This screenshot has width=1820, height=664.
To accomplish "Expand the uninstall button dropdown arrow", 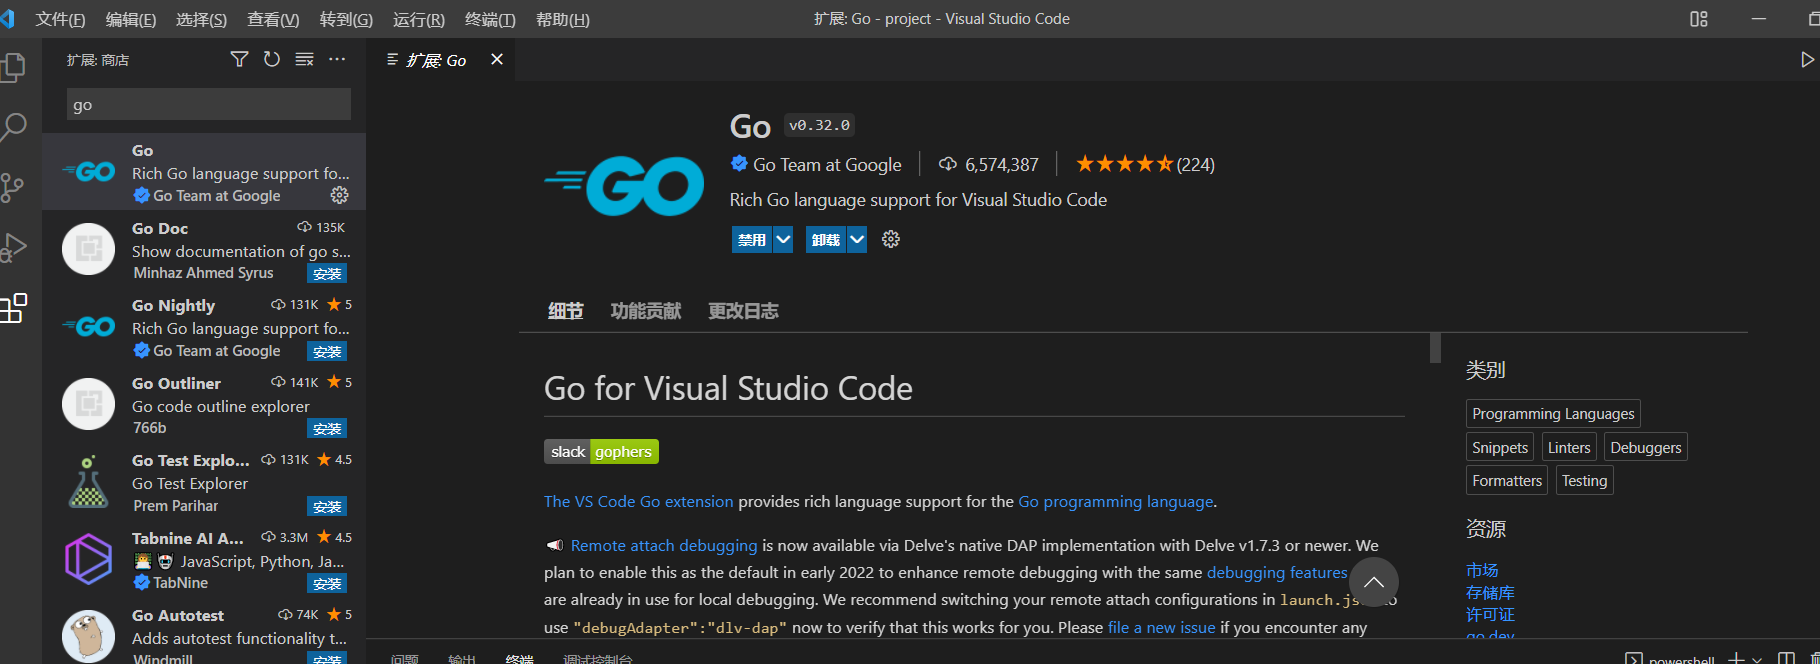I will [857, 240].
